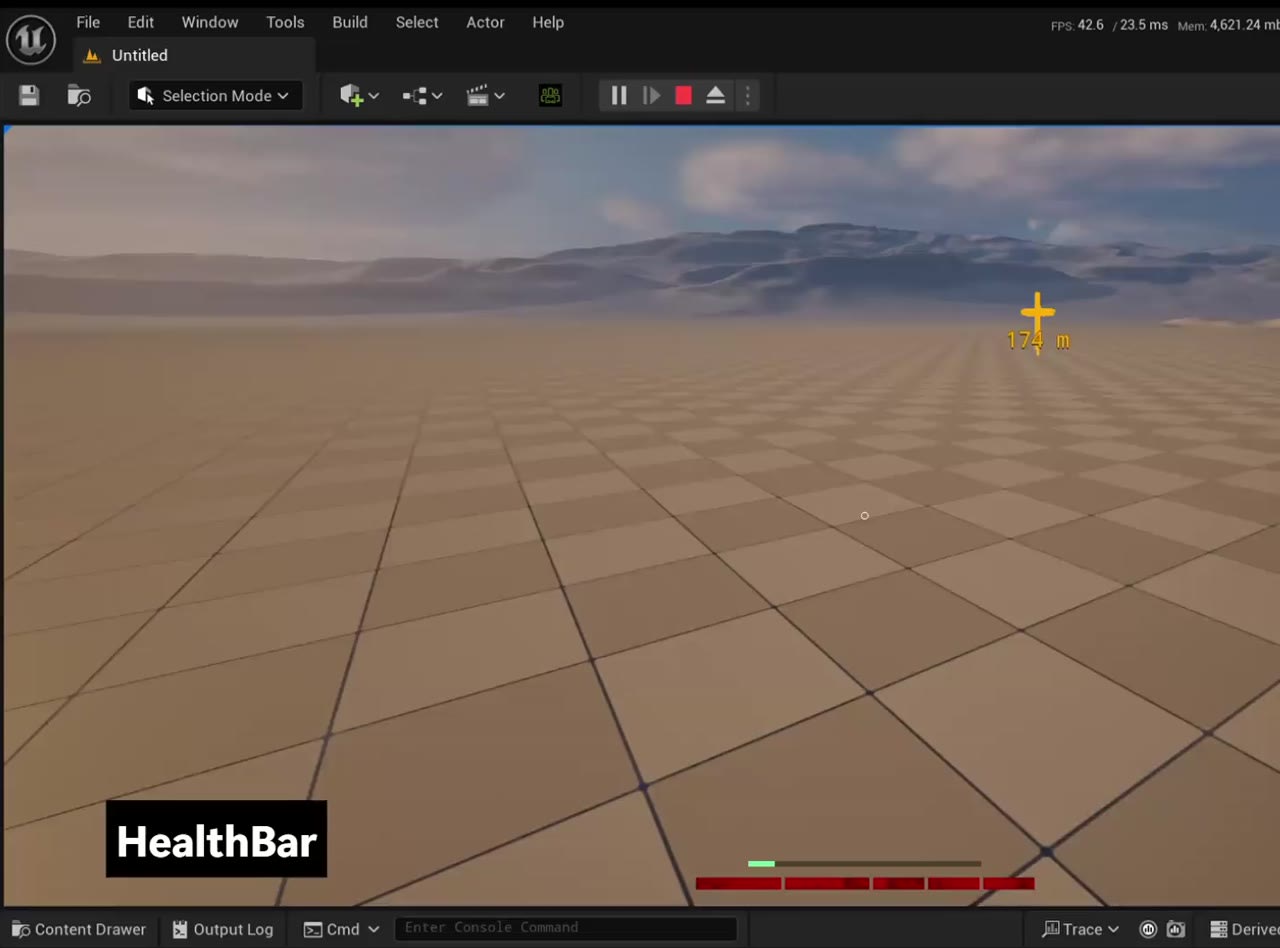Viewport: 1280px width, 948px height.
Task: Expand the add content dropdown arrow
Action: tap(374, 96)
